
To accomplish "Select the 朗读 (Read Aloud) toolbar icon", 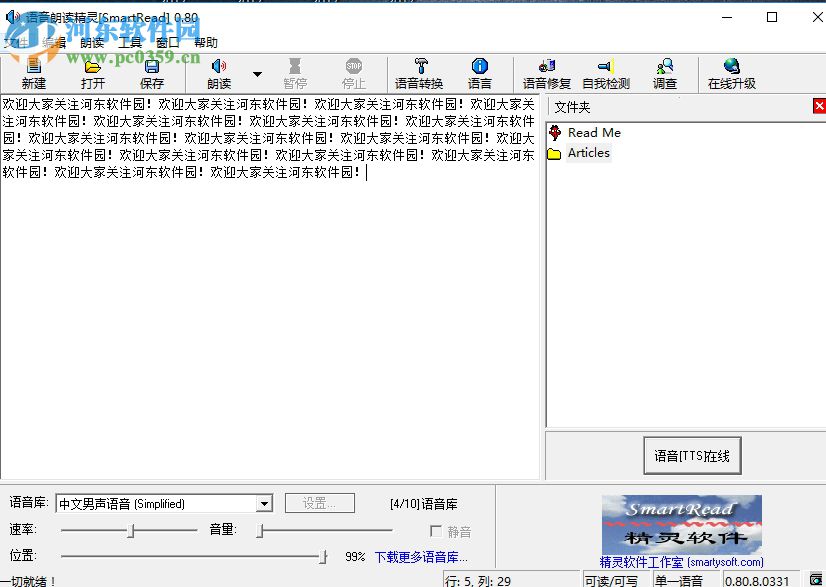I will 218,73.
